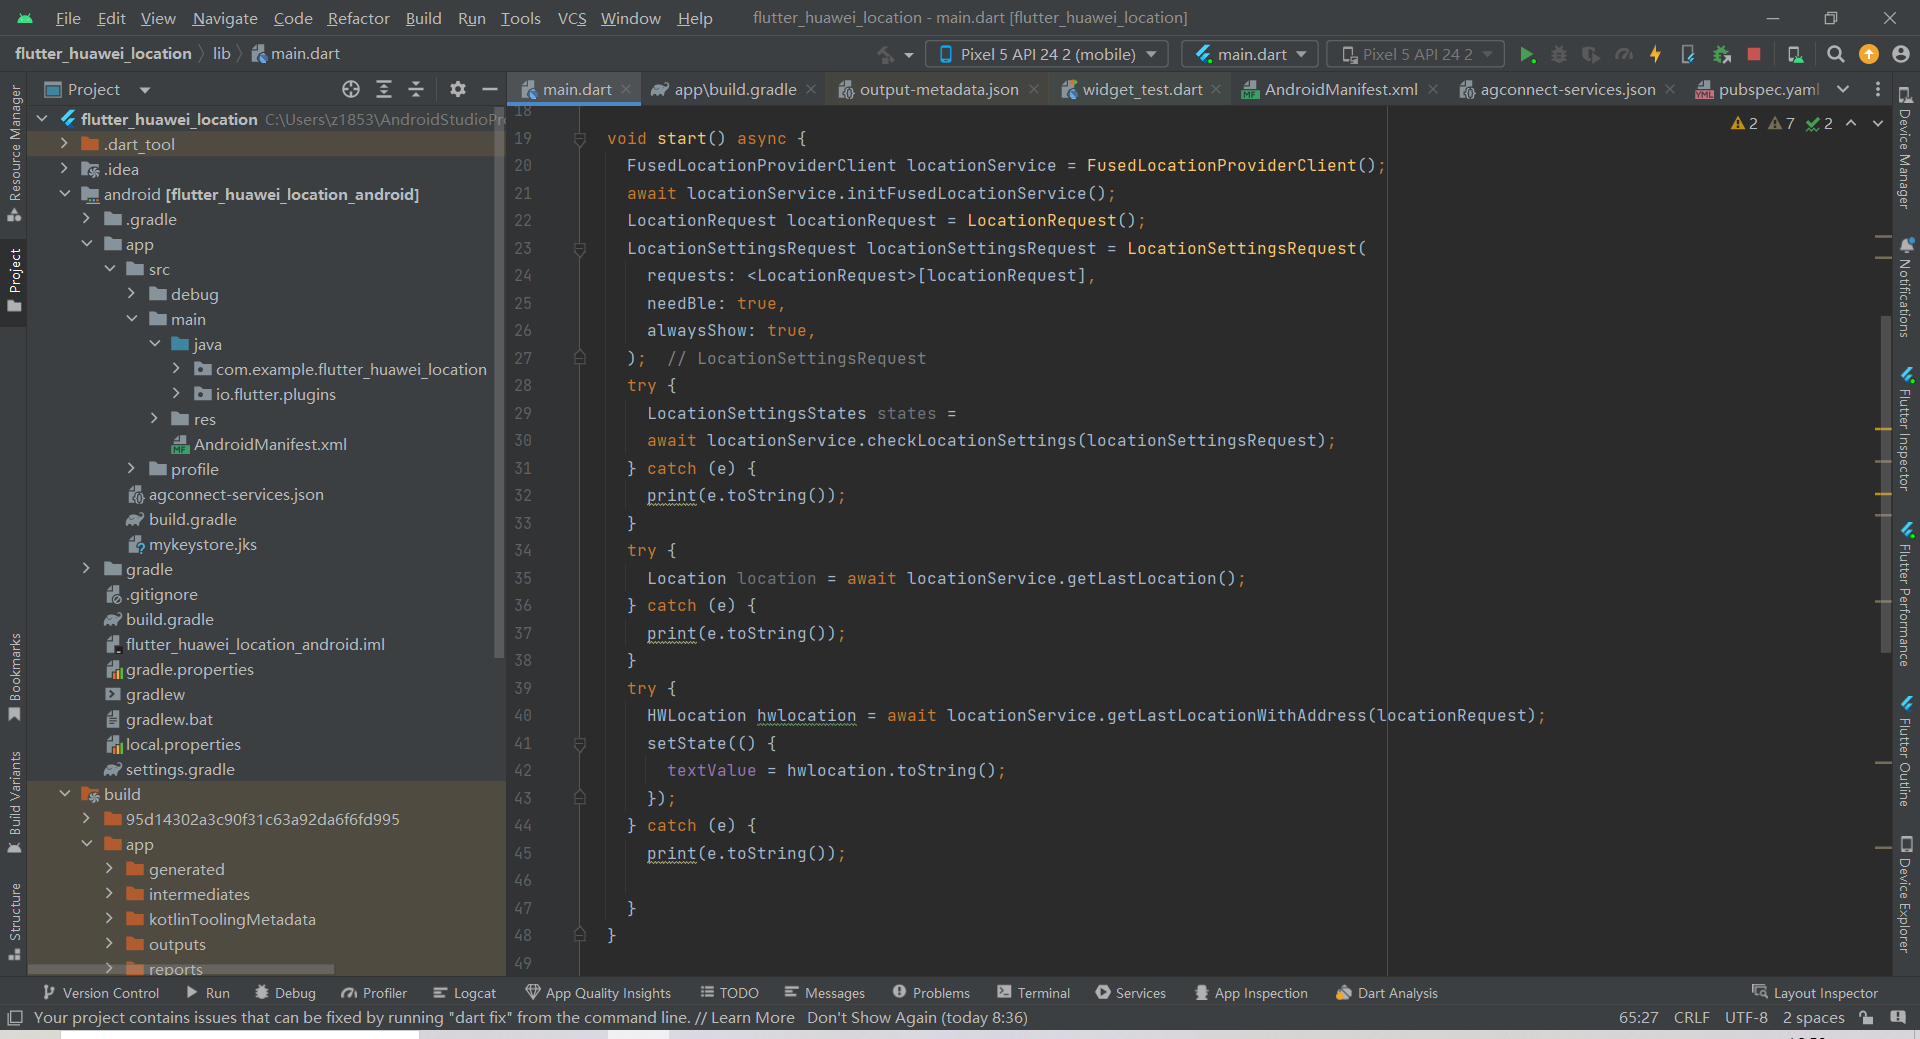The image size is (1920, 1039).
Task: Open the IDE update notification icon
Action: (x=1868, y=54)
